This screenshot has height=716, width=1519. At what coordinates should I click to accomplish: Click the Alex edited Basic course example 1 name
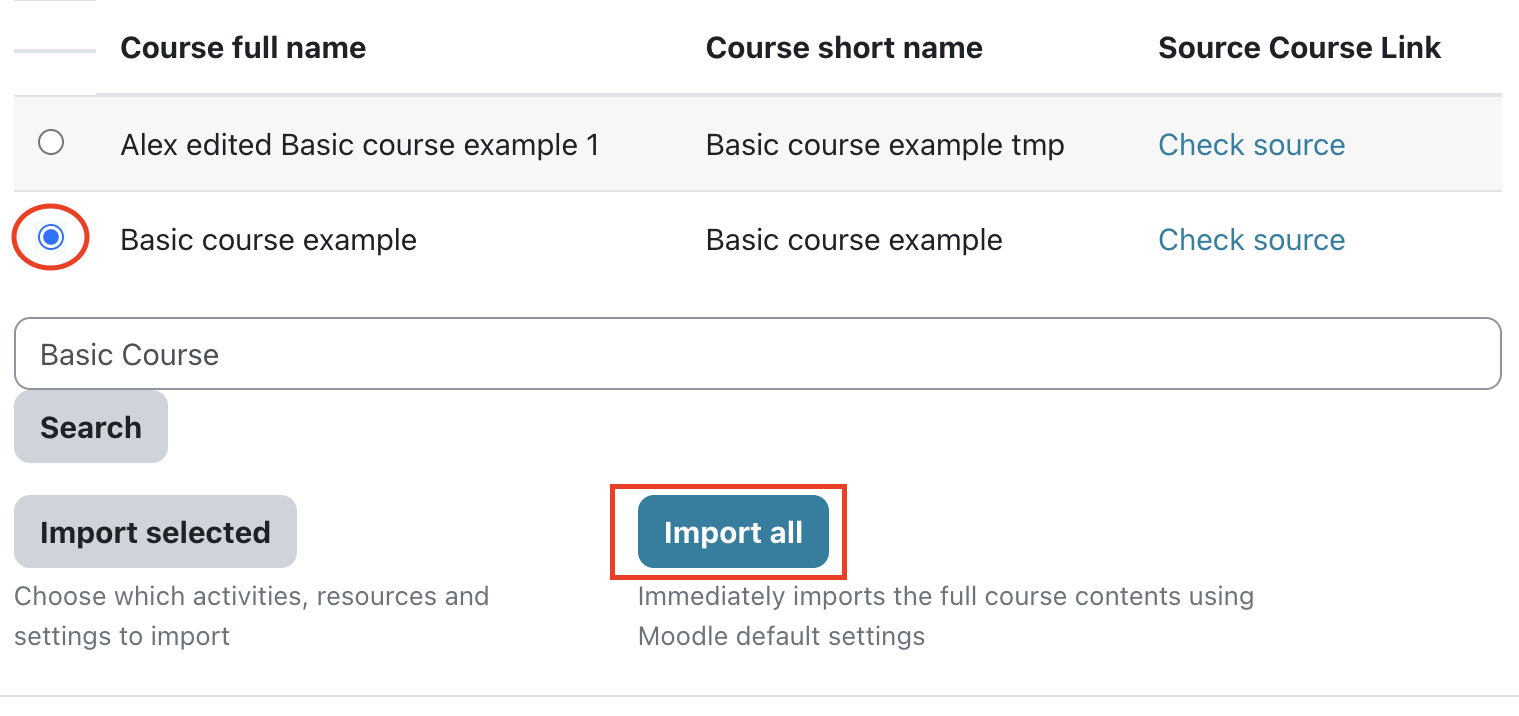click(359, 145)
